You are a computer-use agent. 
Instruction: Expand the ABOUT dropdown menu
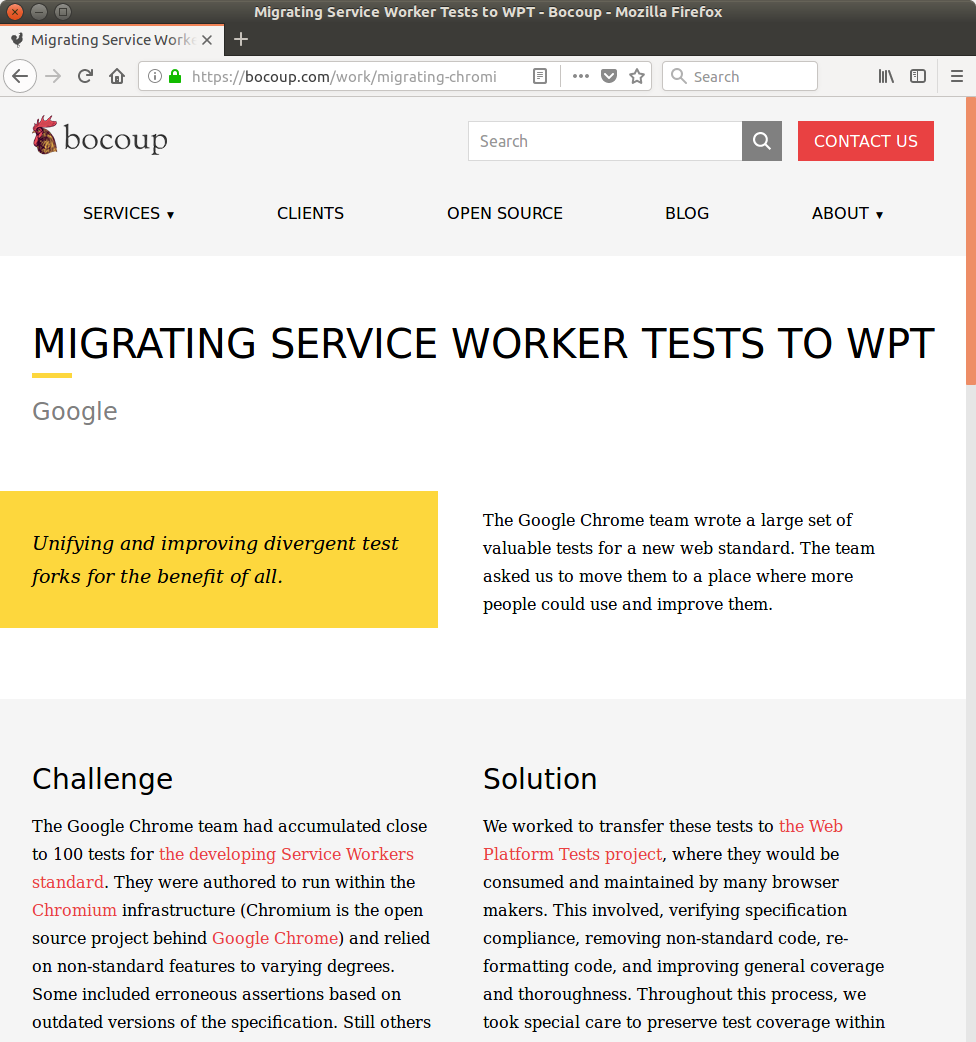(x=848, y=213)
